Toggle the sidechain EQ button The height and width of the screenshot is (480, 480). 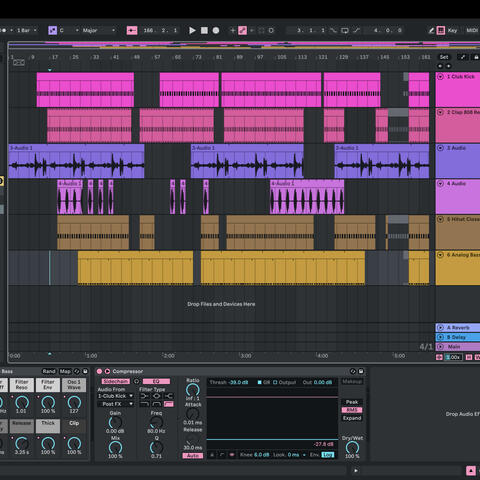point(156,381)
